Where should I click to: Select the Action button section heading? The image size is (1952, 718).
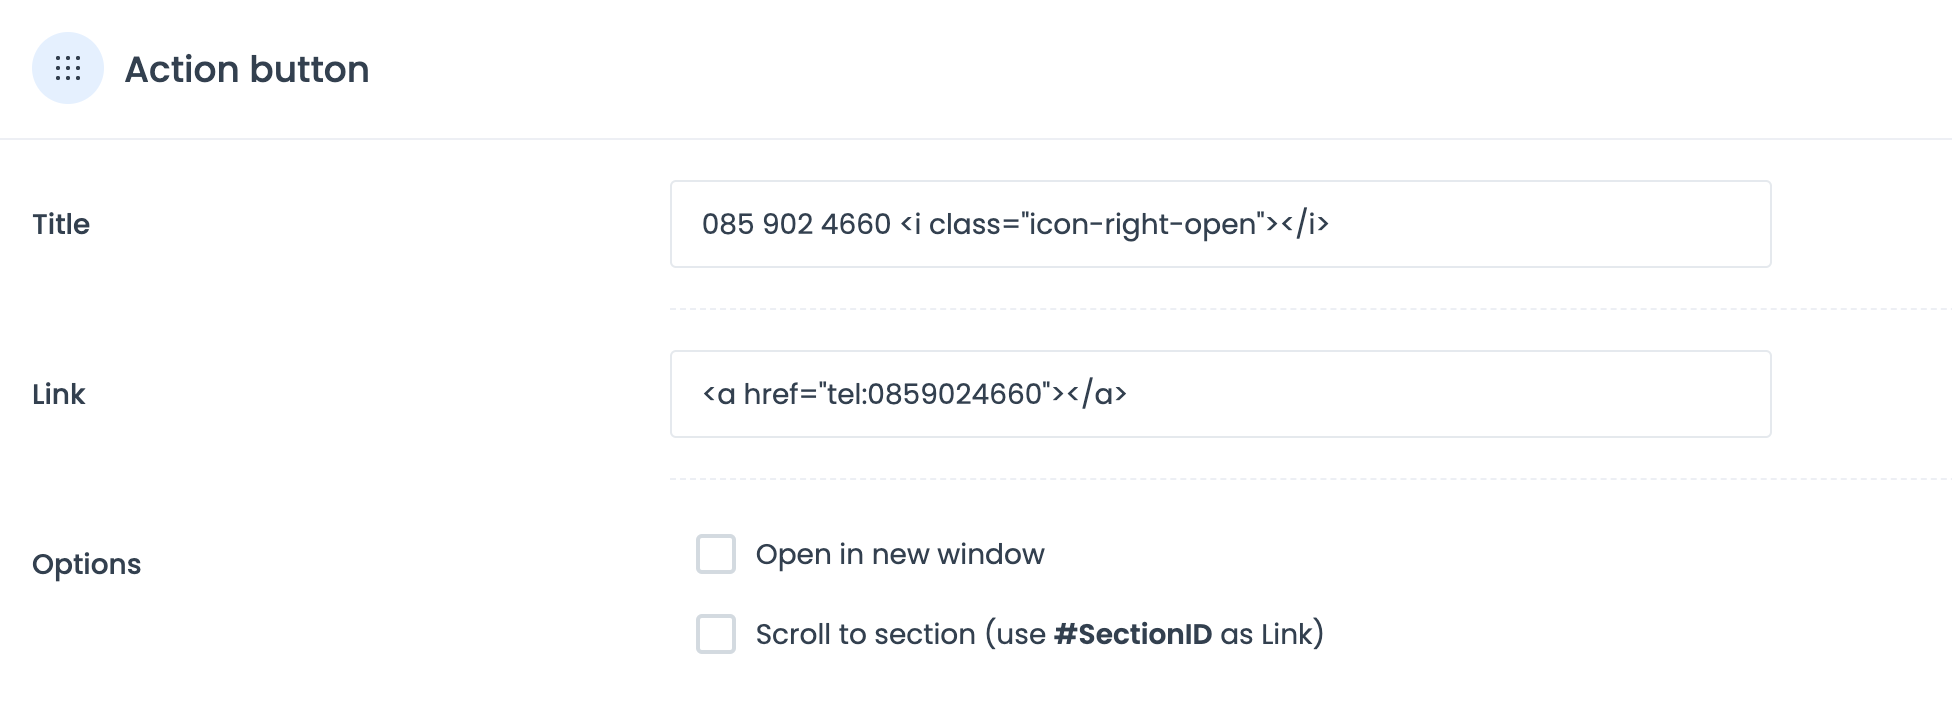click(247, 69)
